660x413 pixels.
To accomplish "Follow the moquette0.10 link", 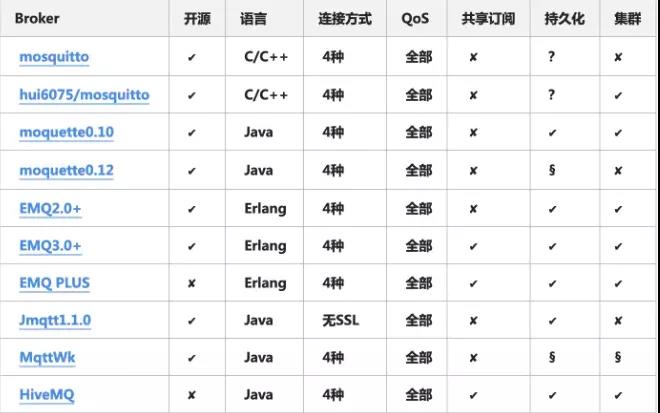I will tap(66, 132).
